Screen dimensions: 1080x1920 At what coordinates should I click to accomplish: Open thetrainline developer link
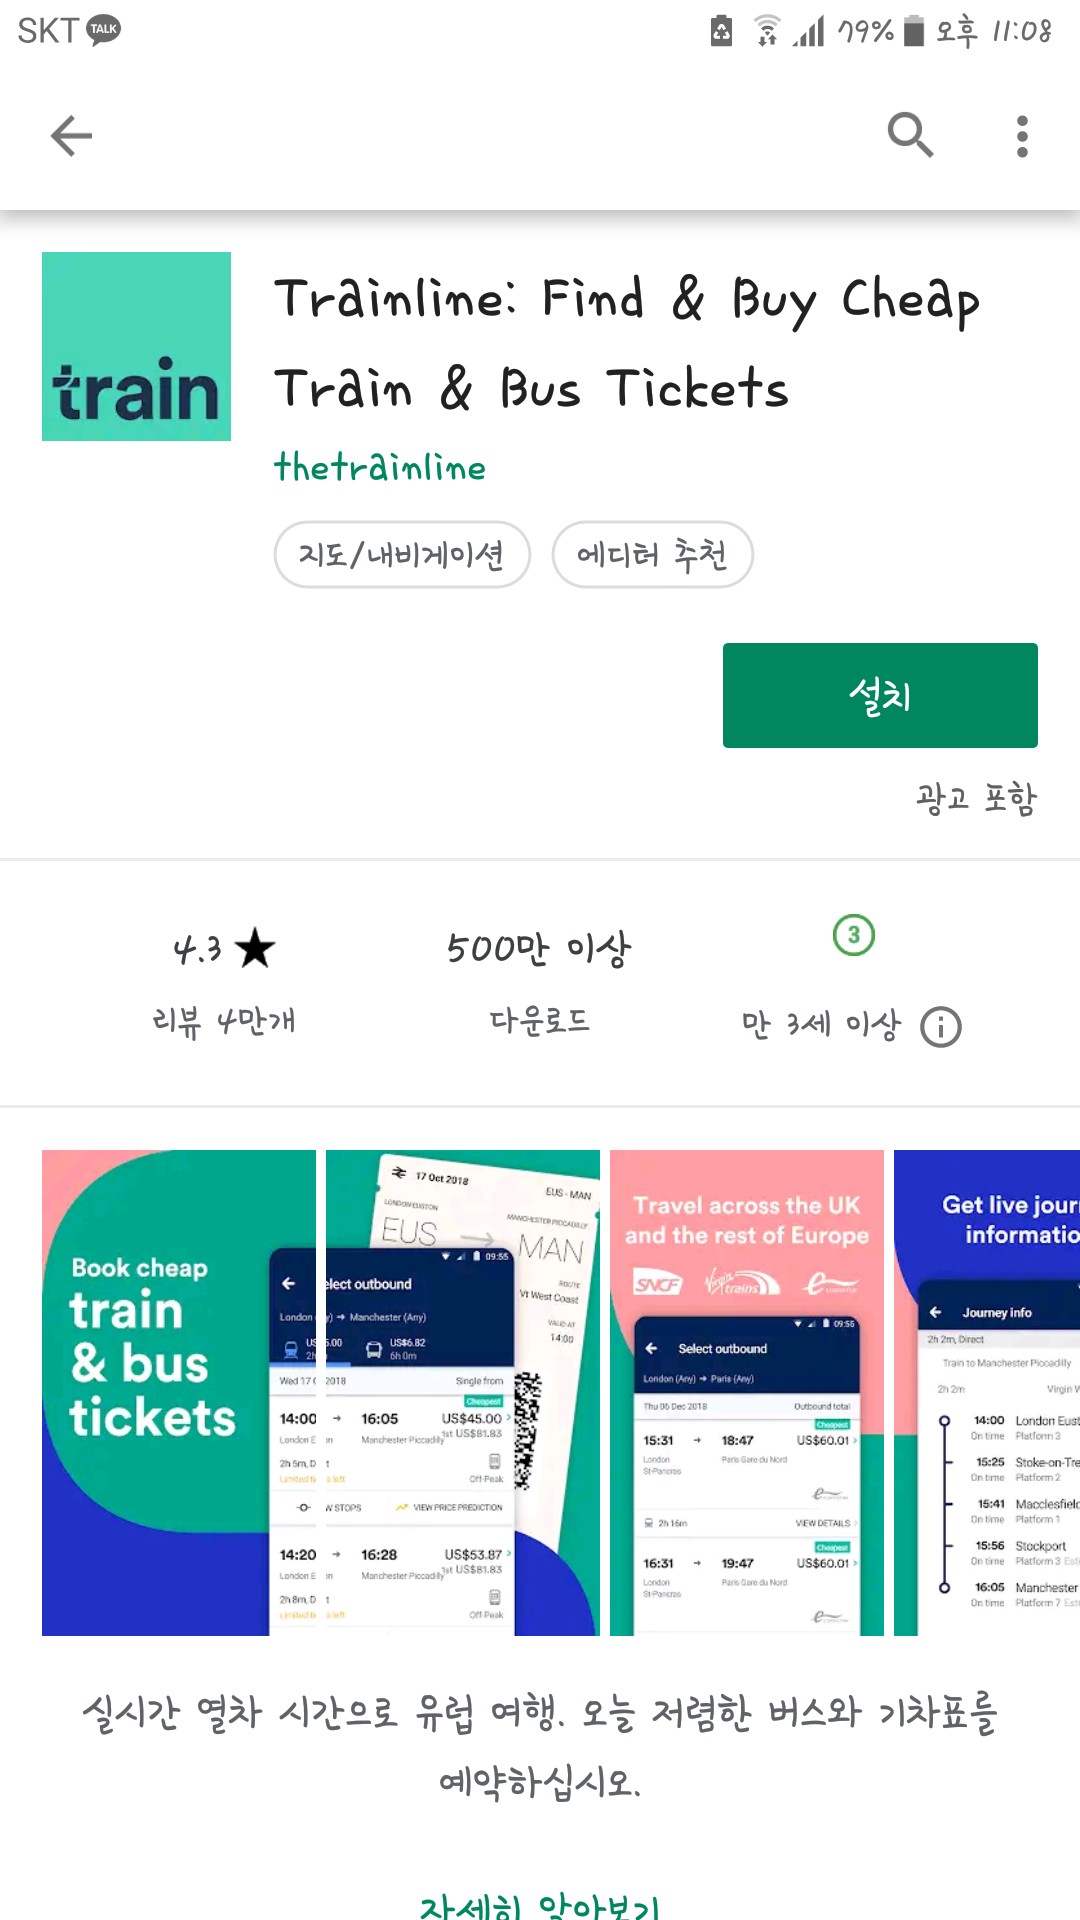pos(380,467)
